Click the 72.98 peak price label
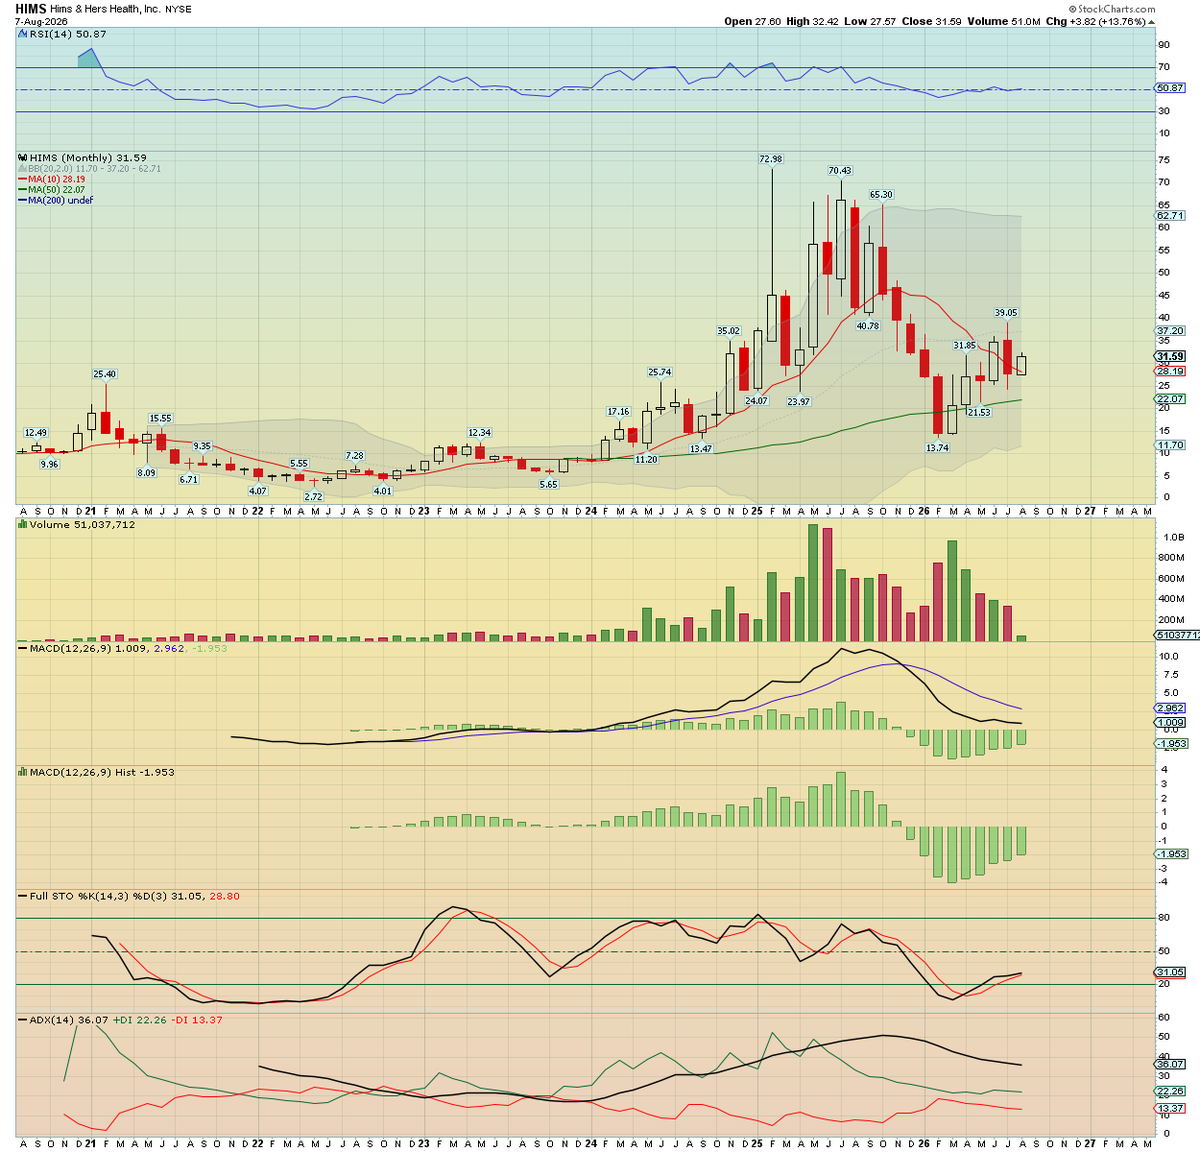1200x1152 pixels. (771, 159)
